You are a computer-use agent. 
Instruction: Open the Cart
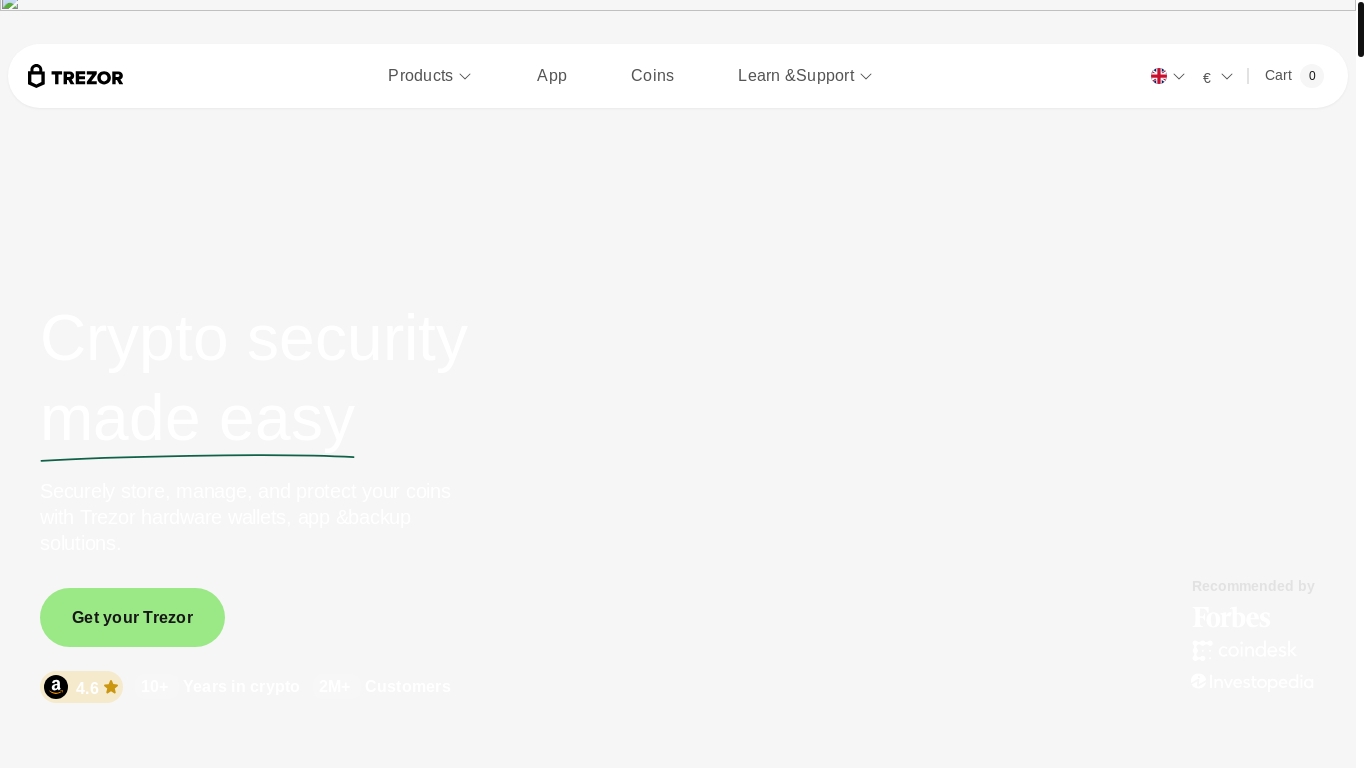(1294, 76)
